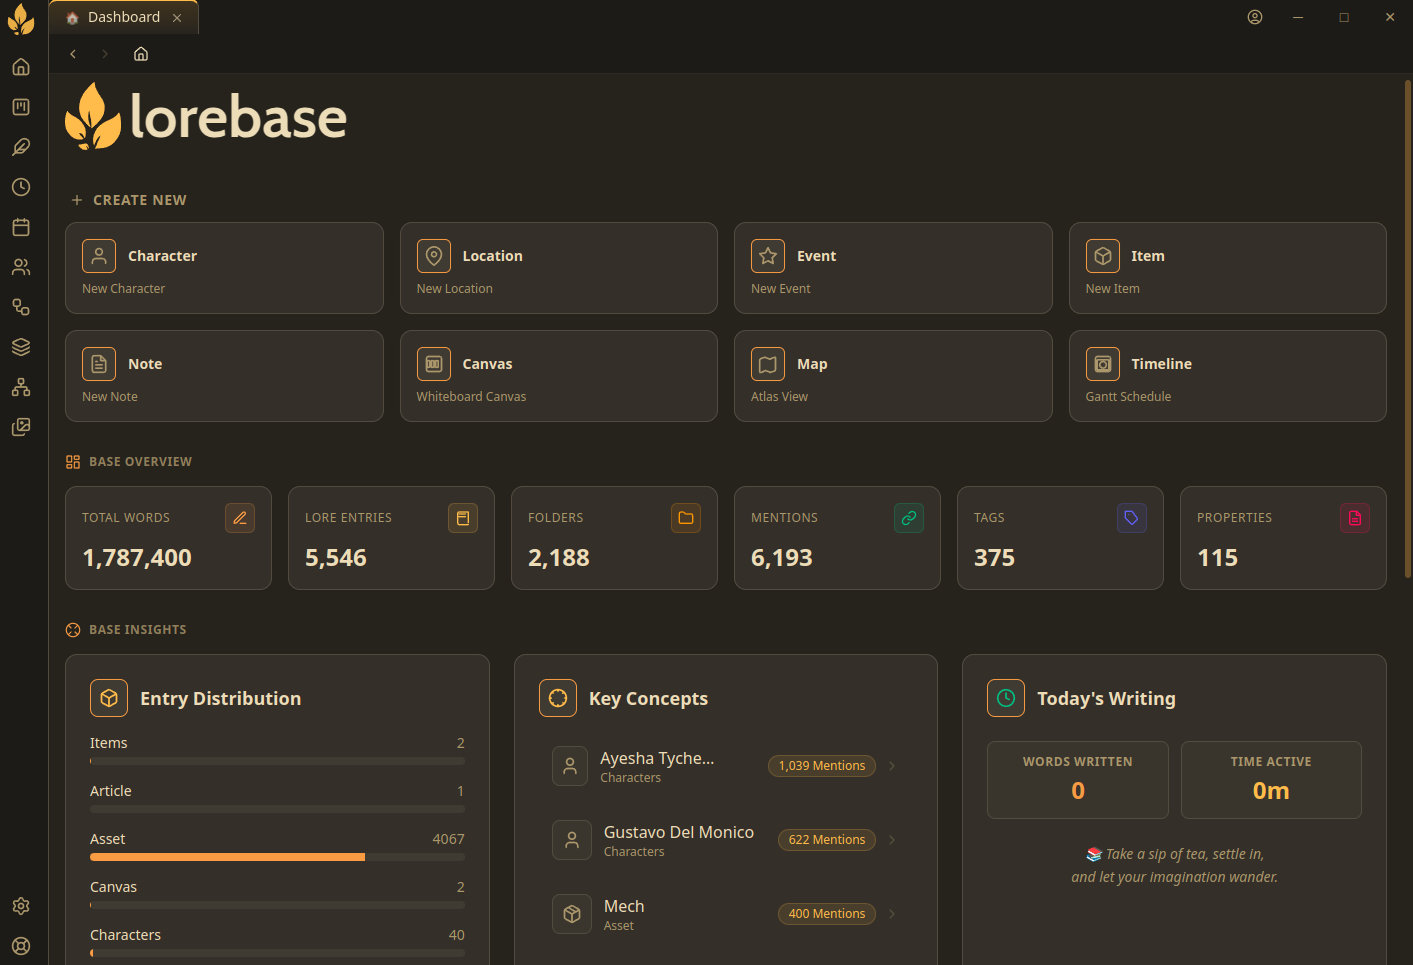Image resolution: width=1413 pixels, height=965 pixels.
Task: Open the hierarchy tree sidebar icon
Action: (21, 387)
